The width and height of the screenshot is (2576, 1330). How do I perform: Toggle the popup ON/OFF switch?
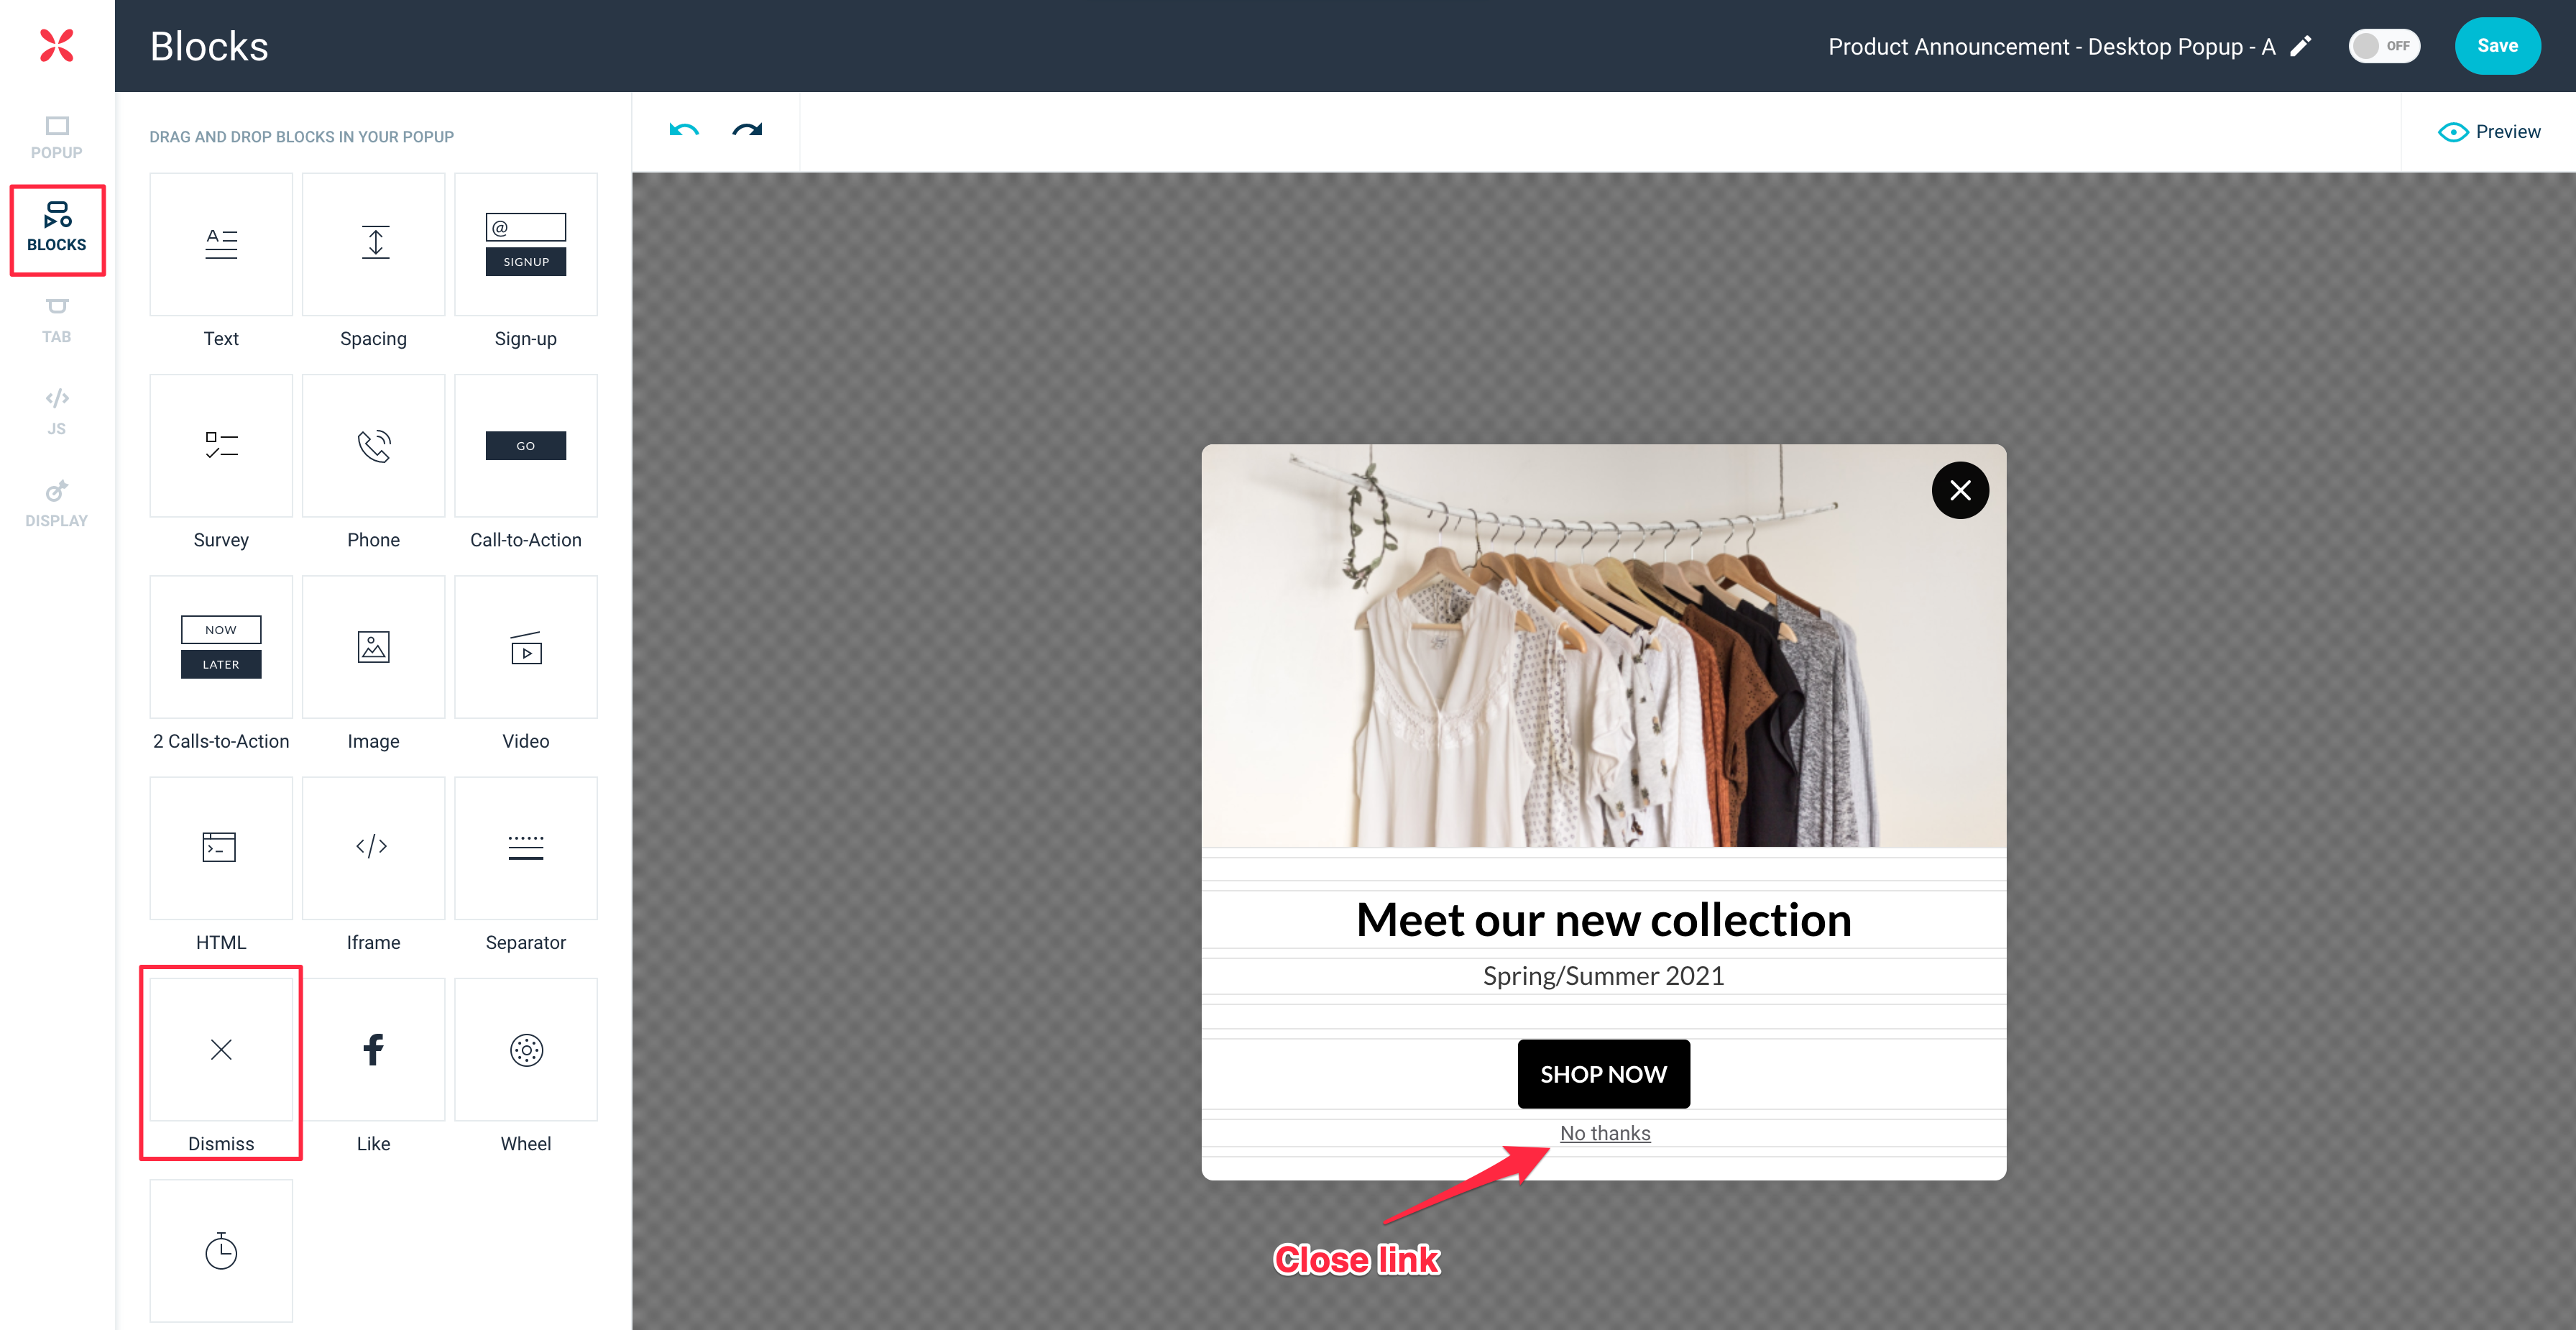click(2384, 46)
